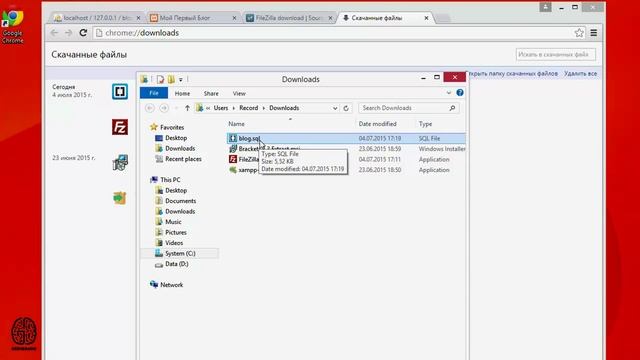Close the Скачанные файлы tab

[426, 18]
